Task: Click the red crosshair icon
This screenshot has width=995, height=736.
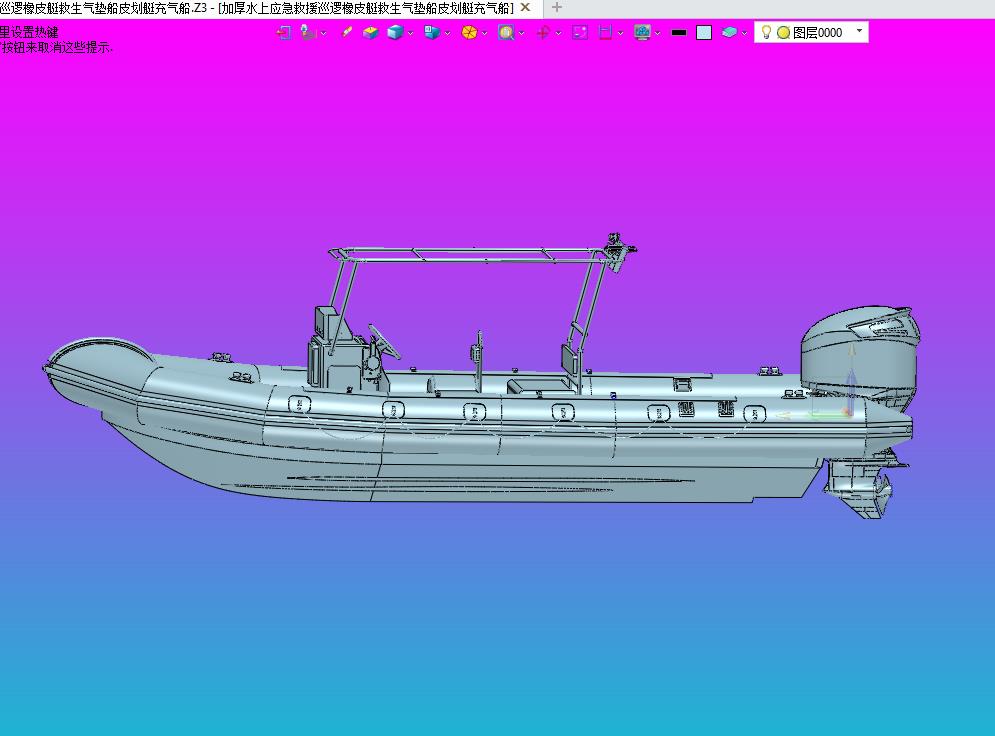Action: point(543,32)
